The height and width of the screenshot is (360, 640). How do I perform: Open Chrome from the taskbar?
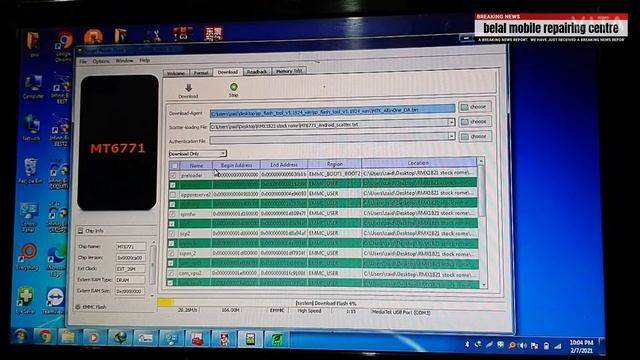click(x=45, y=337)
